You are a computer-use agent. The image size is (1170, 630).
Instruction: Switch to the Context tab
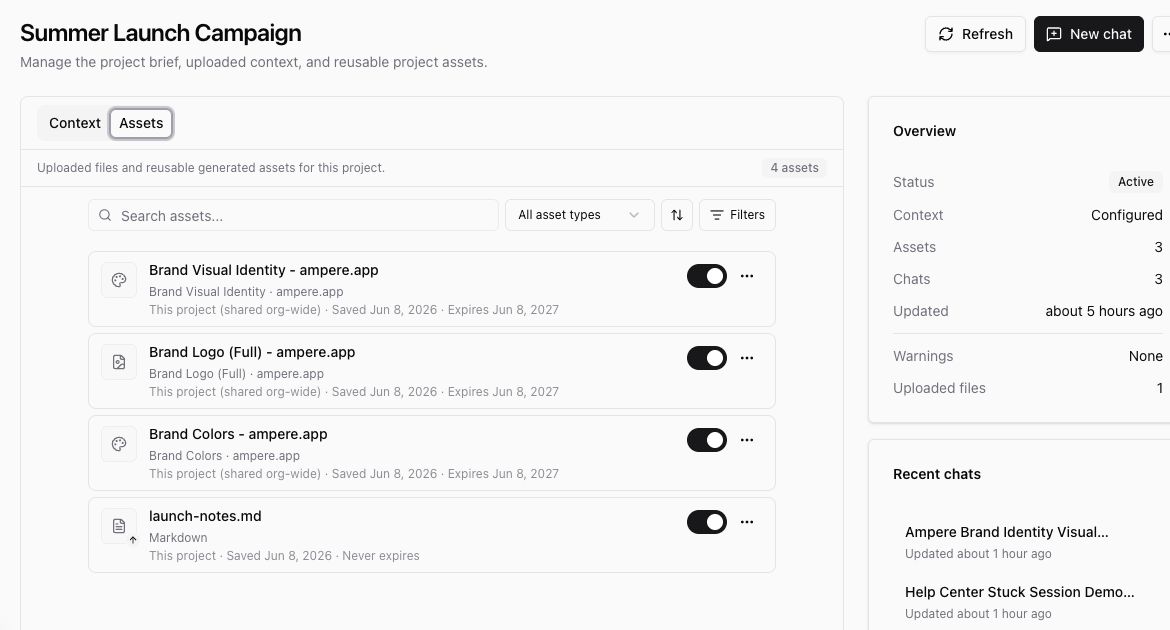point(75,123)
